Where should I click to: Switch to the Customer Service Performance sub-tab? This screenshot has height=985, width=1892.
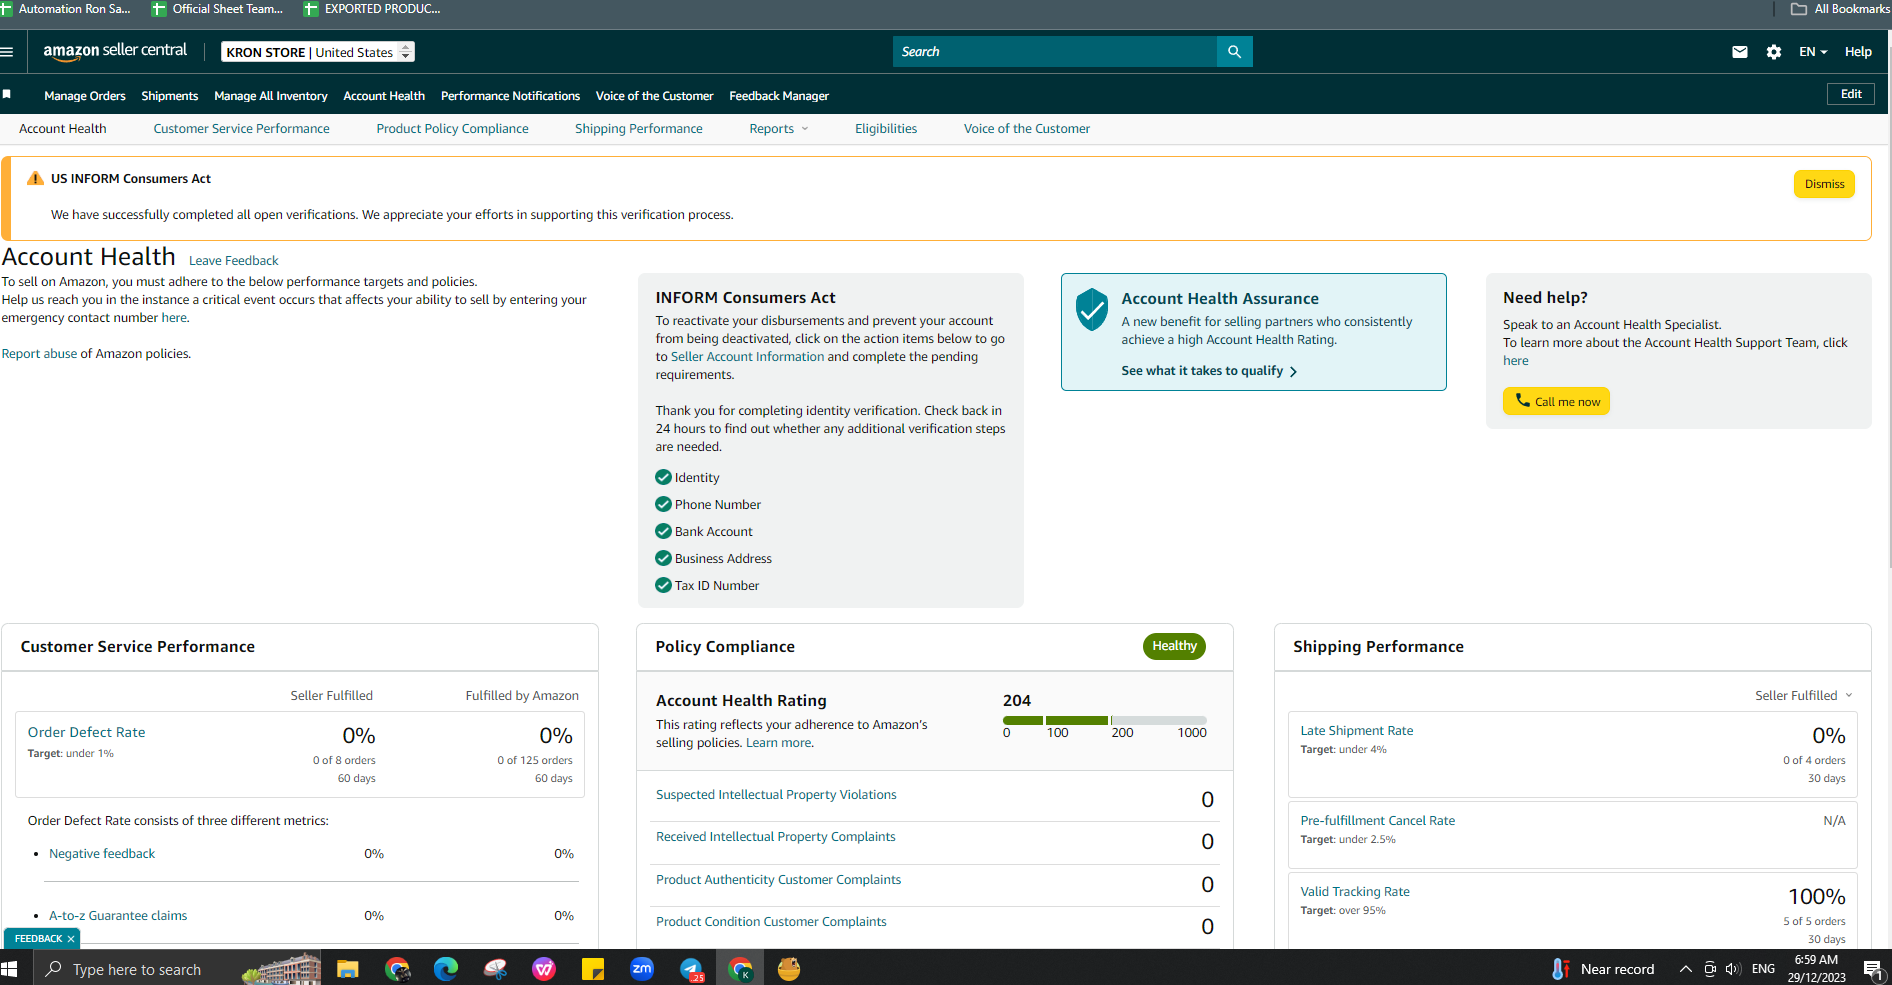[241, 129]
